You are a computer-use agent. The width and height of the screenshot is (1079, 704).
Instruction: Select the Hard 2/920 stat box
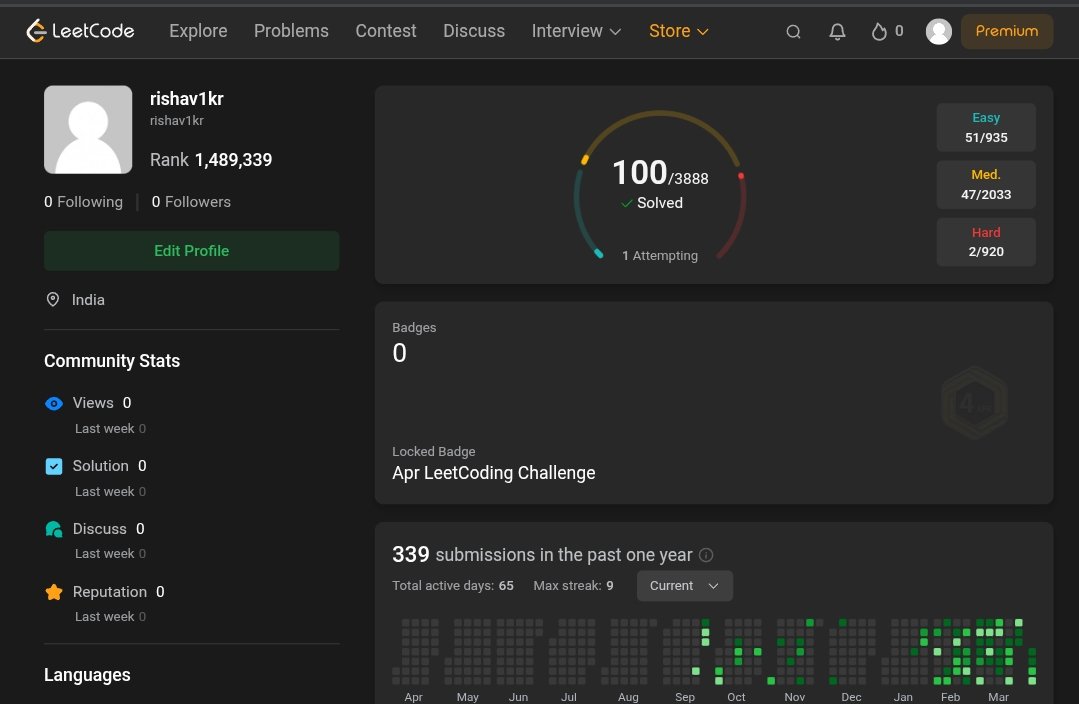986,242
